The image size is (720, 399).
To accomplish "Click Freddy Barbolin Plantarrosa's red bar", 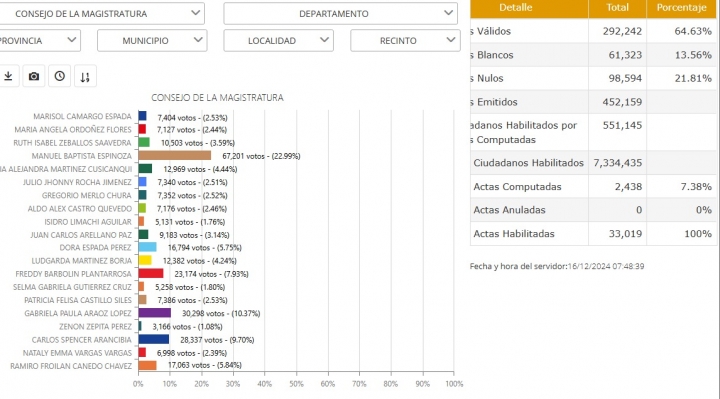I will (x=151, y=274).
